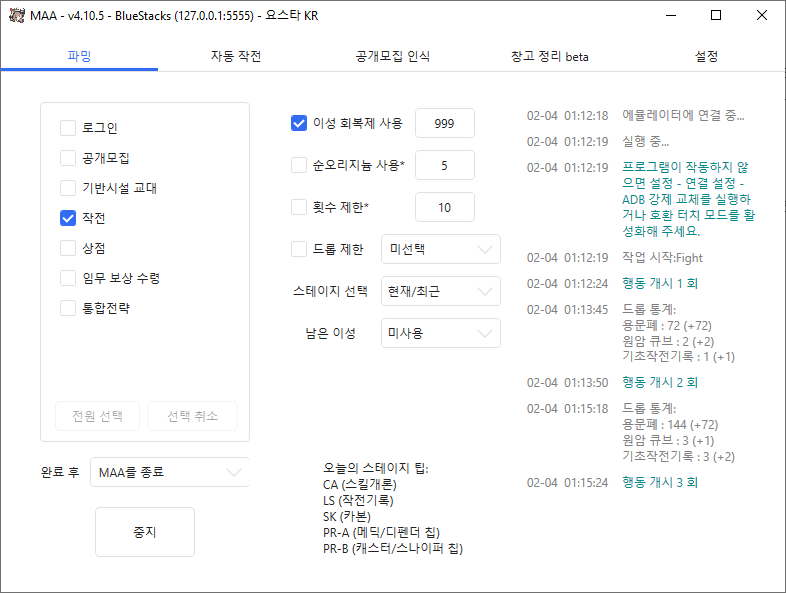Uncheck the 작전 checkbox

point(68,218)
